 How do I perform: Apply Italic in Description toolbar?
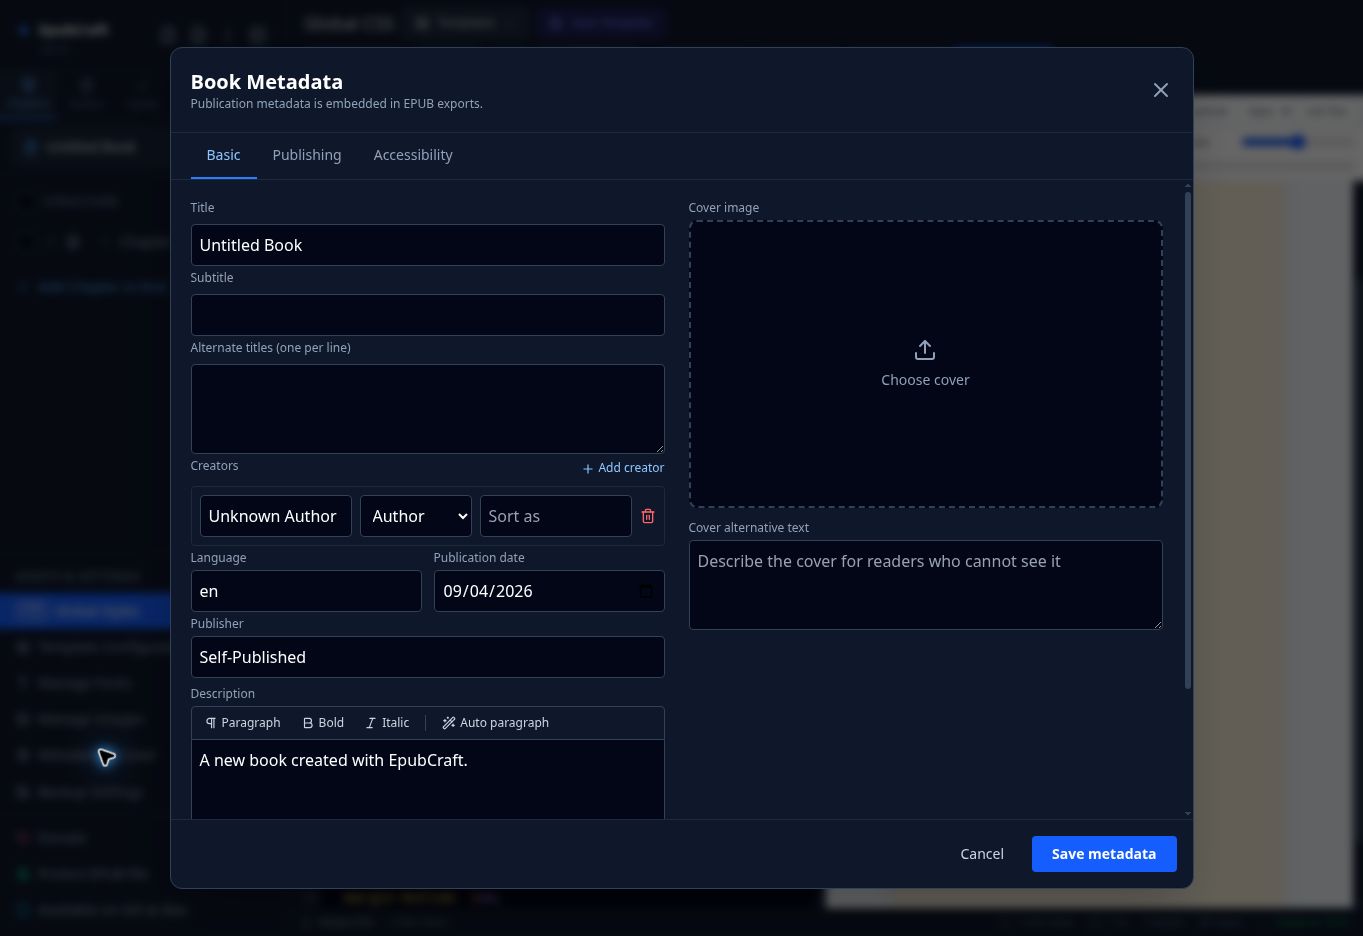tap(387, 723)
